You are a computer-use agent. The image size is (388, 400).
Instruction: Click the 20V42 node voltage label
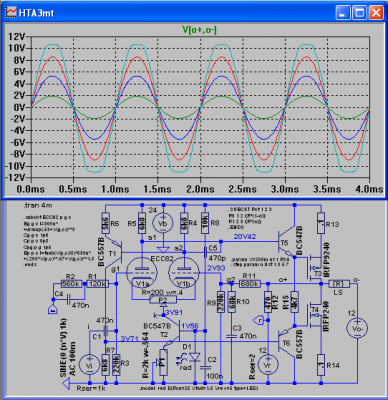[245, 237]
